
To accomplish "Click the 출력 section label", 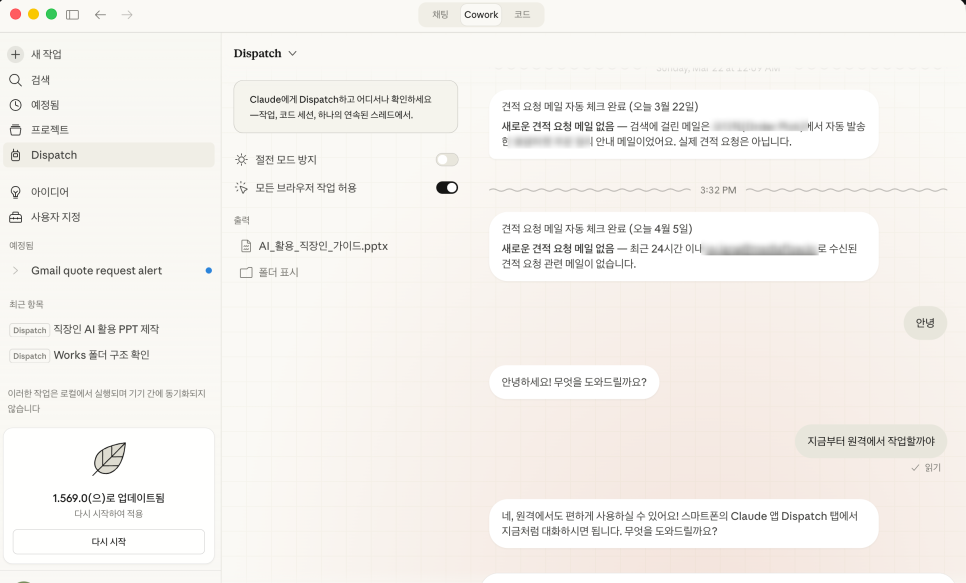I will [x=242, y=220].
